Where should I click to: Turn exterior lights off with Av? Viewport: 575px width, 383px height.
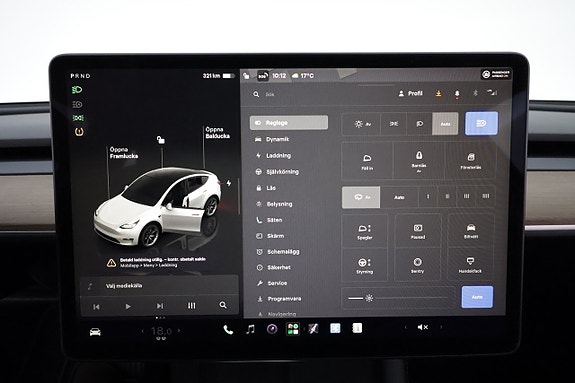(362, 124)
